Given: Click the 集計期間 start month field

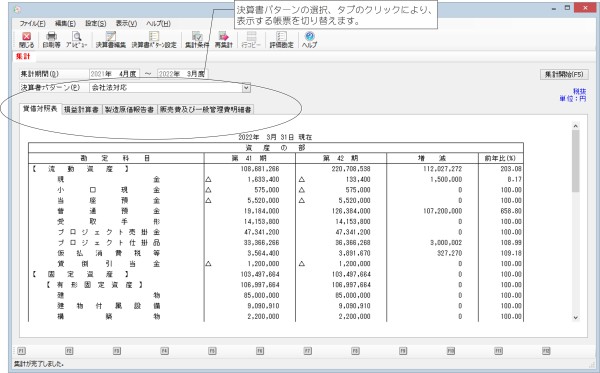Looking at the screenshot, I should pos(114,74).
